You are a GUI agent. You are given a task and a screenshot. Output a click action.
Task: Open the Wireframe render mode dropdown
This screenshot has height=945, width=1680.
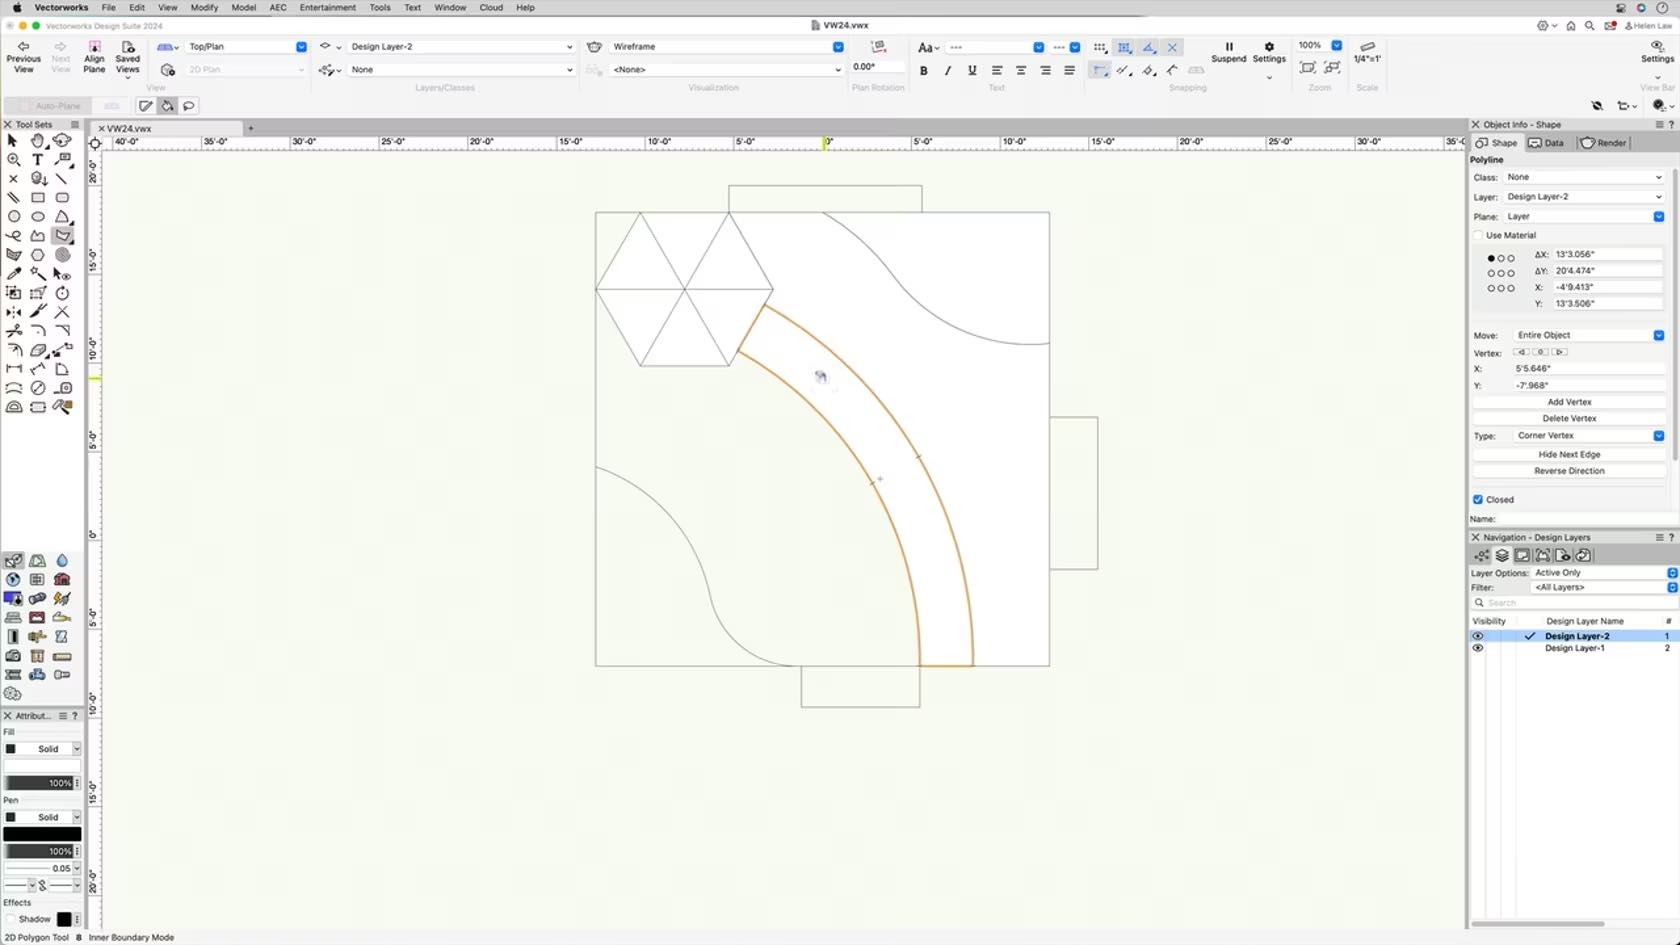point(727,47)
